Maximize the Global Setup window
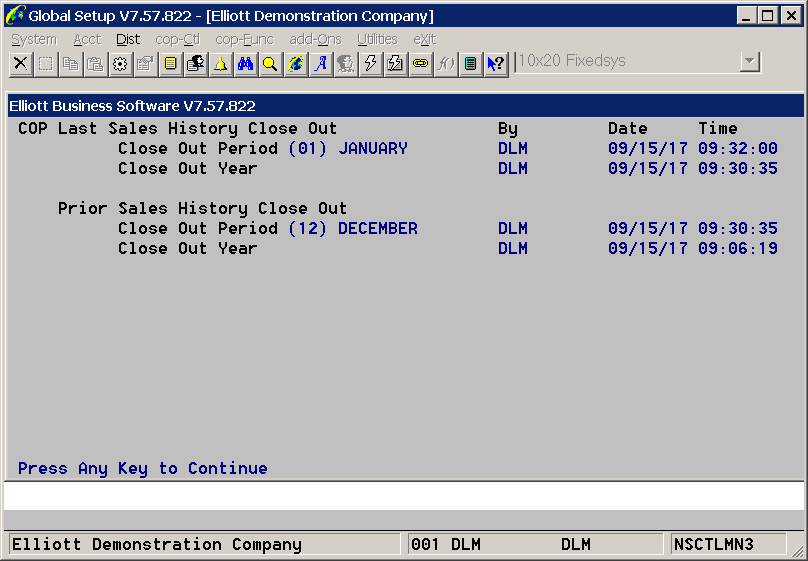The image size is (808, 561). click(768, 15)
